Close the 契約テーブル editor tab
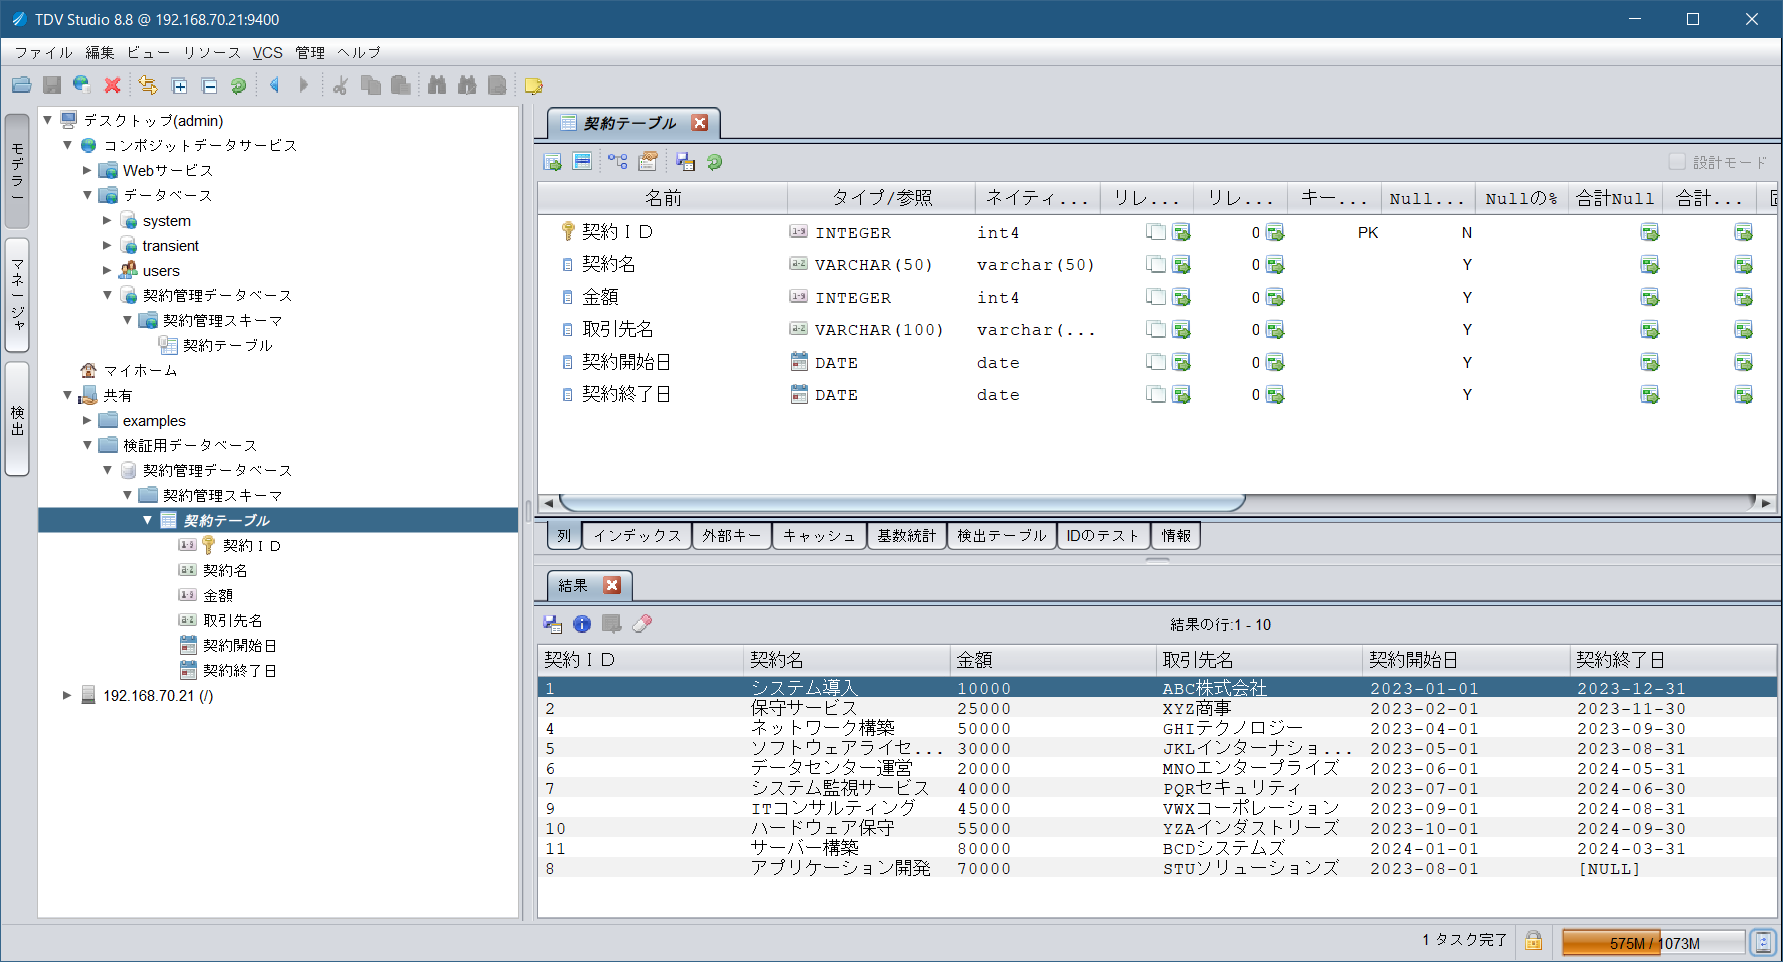Screen dimensions: 1783x962 coord(700,123)
